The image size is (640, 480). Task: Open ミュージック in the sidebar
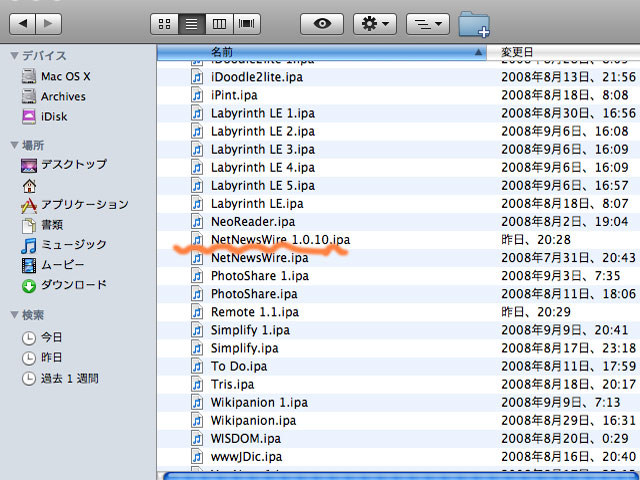point(64,245)
